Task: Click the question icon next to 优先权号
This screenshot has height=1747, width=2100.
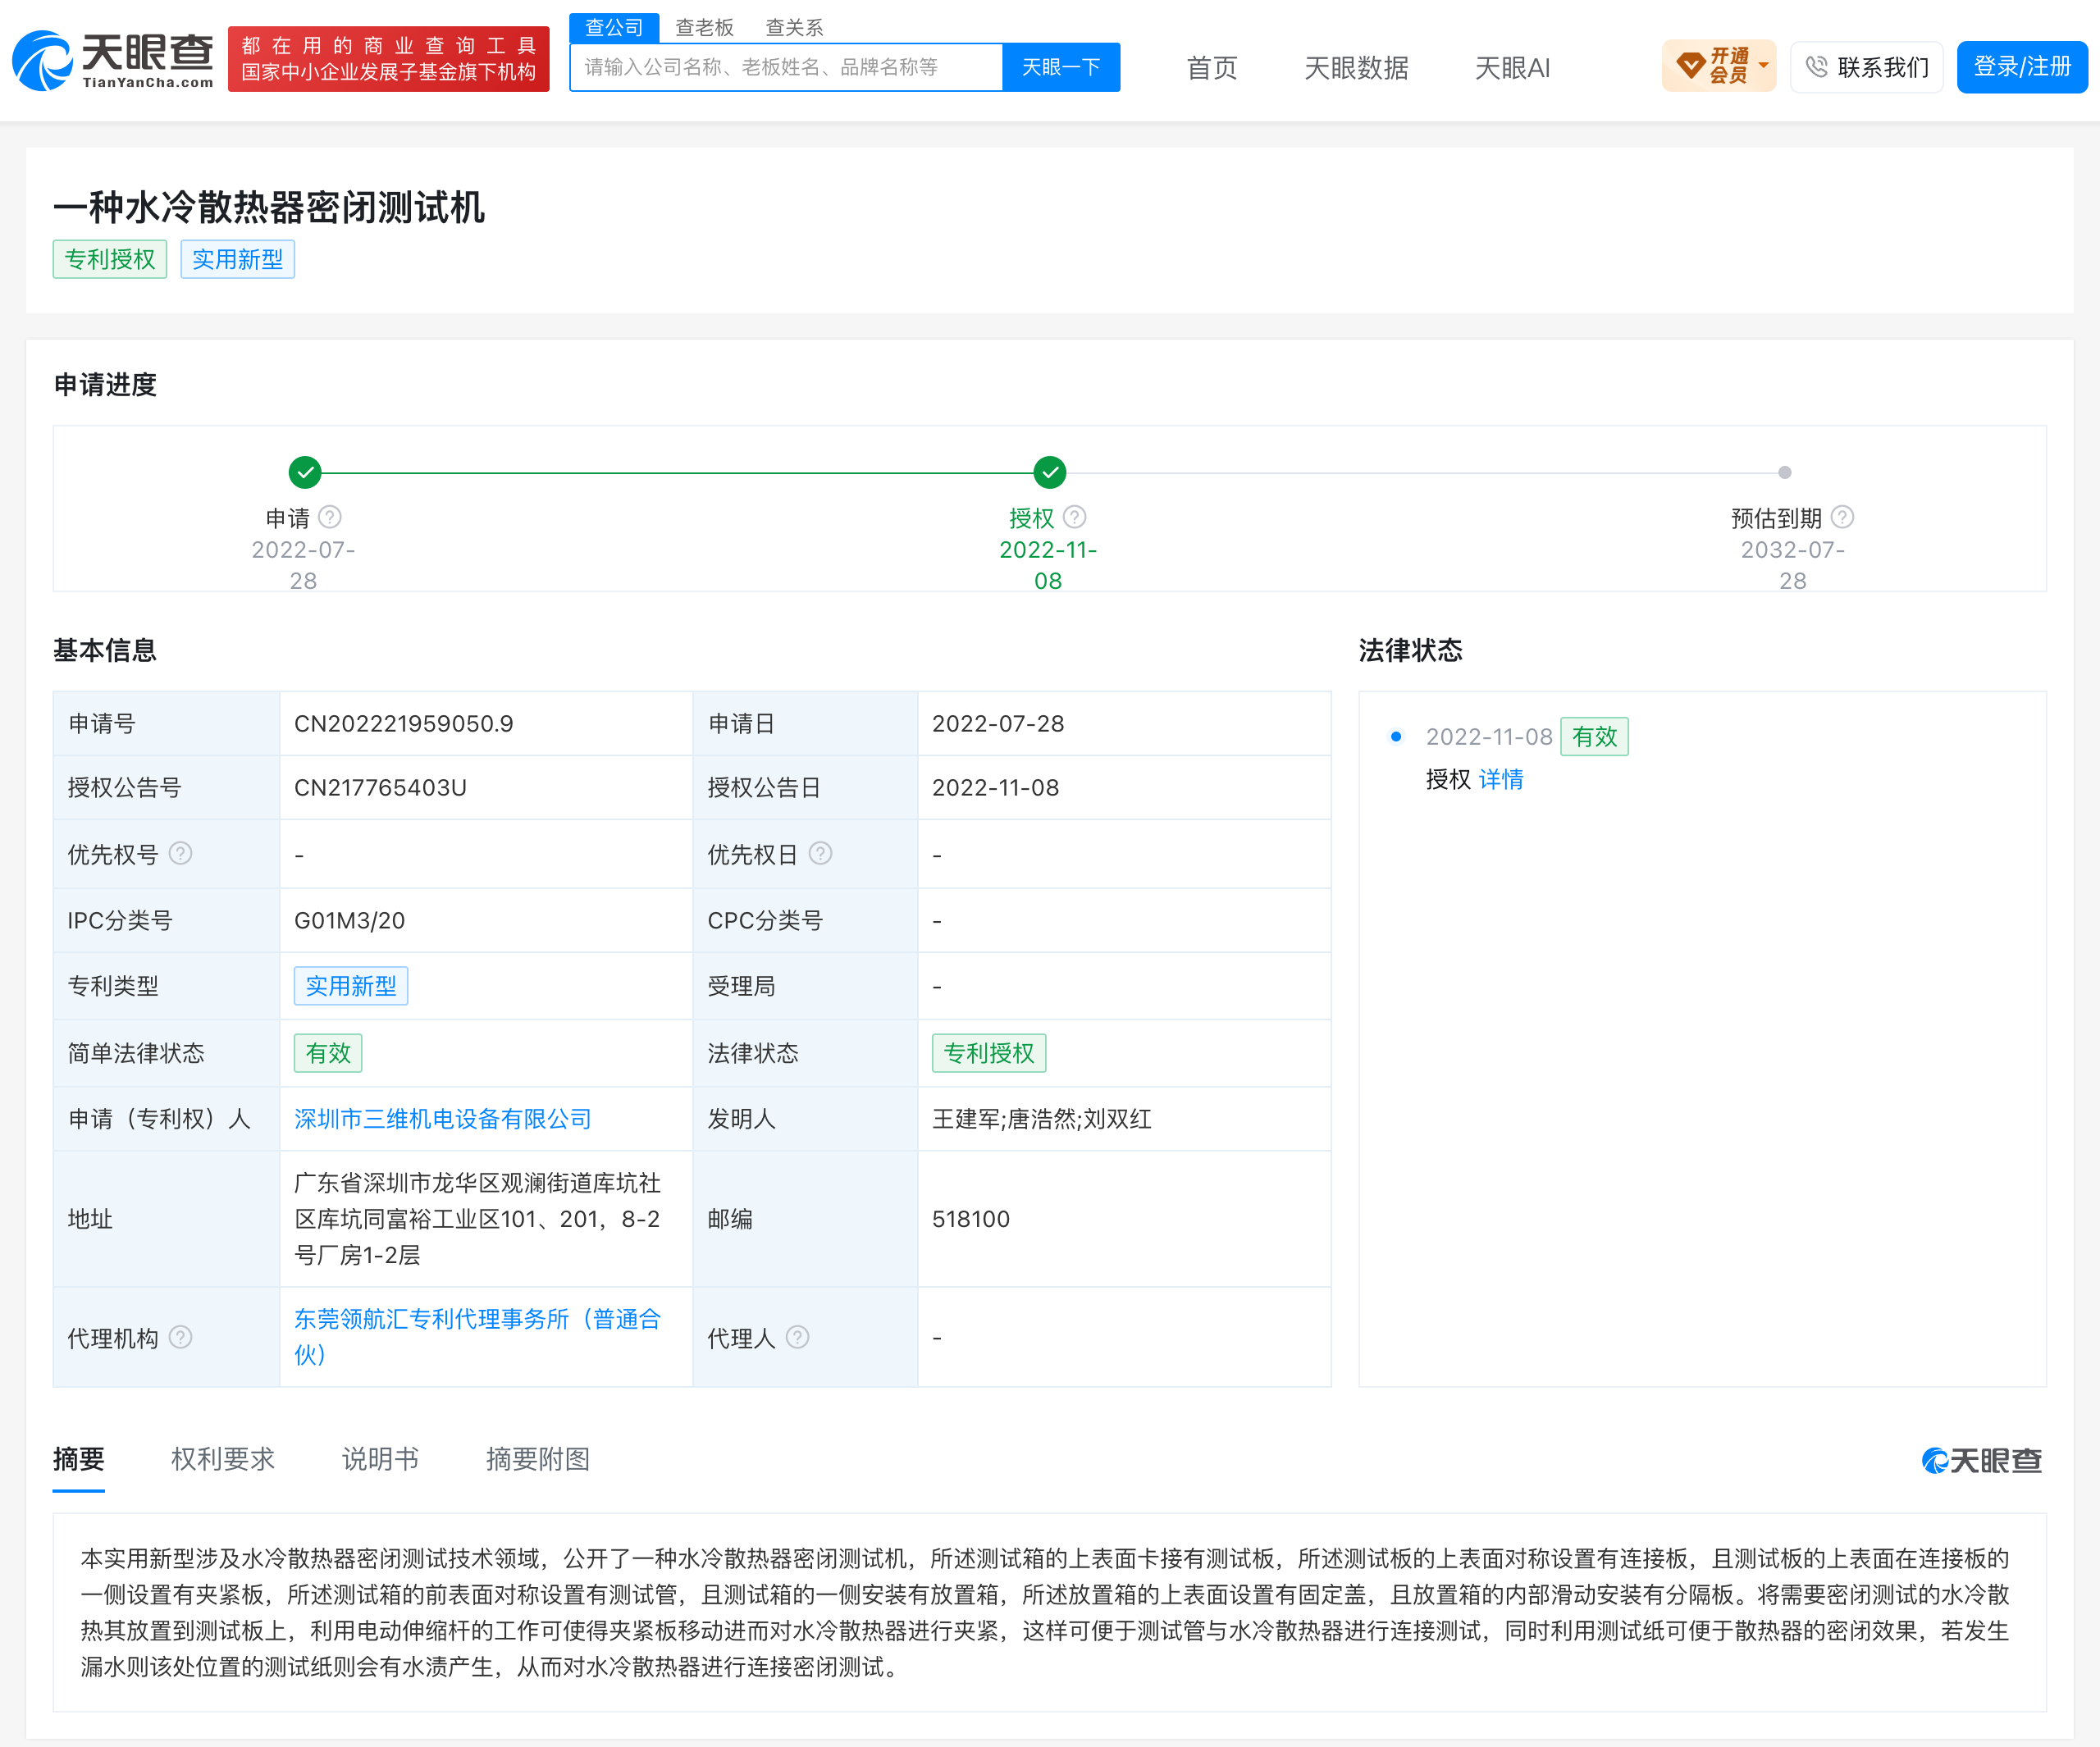Action: (x=180, y=854)
